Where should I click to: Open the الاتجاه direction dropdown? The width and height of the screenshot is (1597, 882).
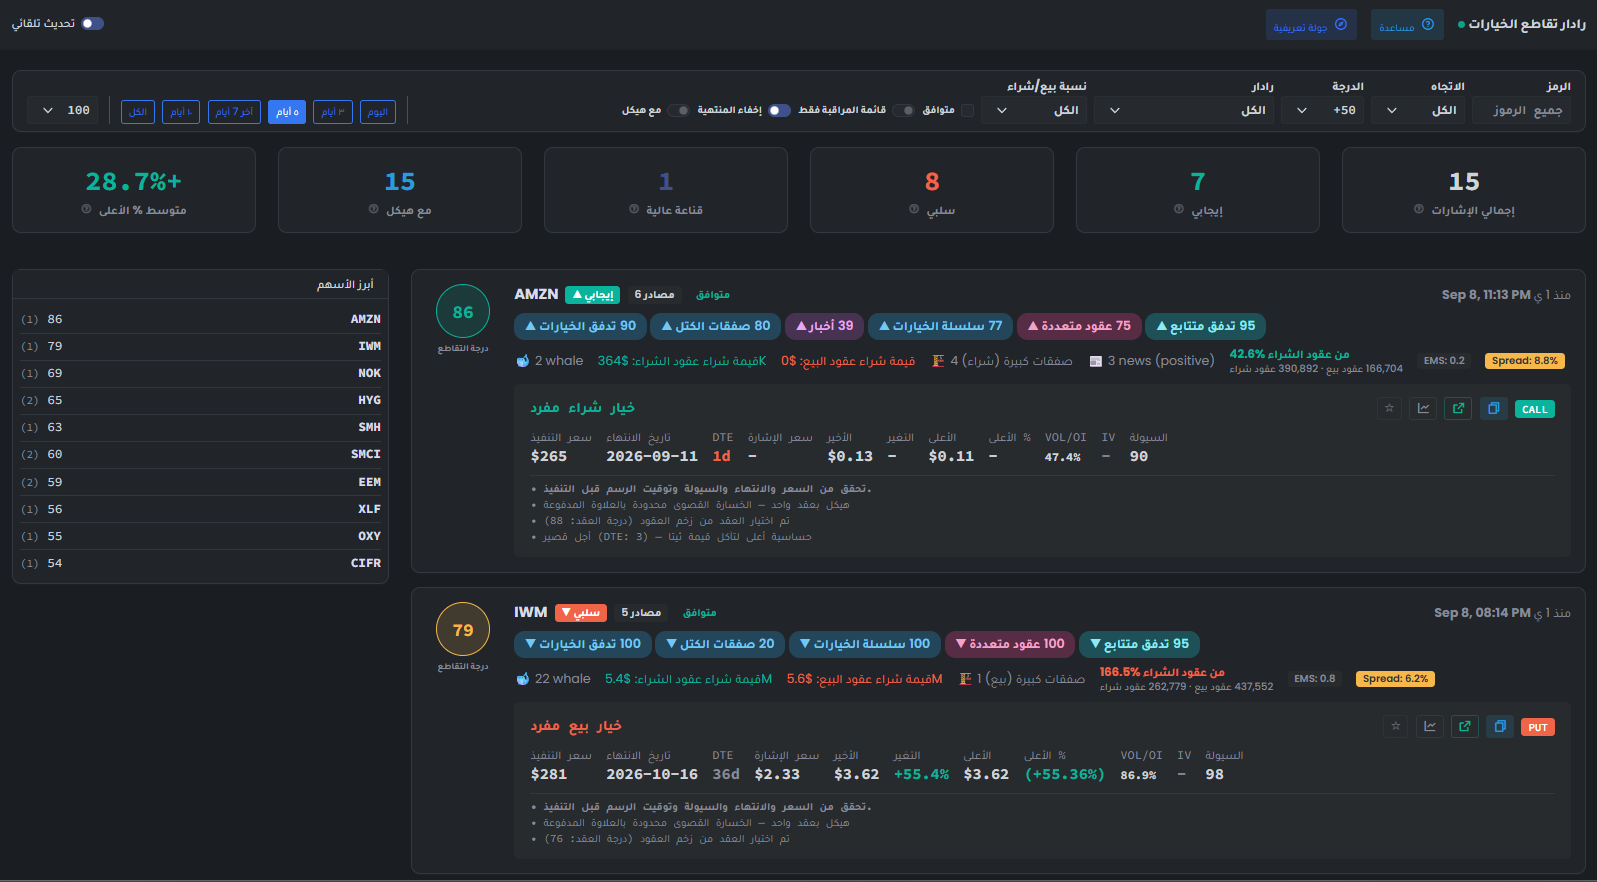[x=1418, y=110]
